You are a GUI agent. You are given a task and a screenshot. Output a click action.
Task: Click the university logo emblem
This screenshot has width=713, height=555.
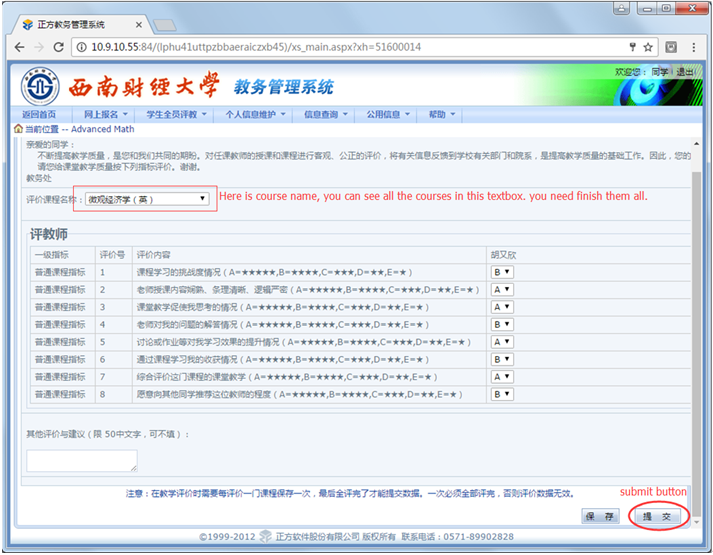(40, 87)
